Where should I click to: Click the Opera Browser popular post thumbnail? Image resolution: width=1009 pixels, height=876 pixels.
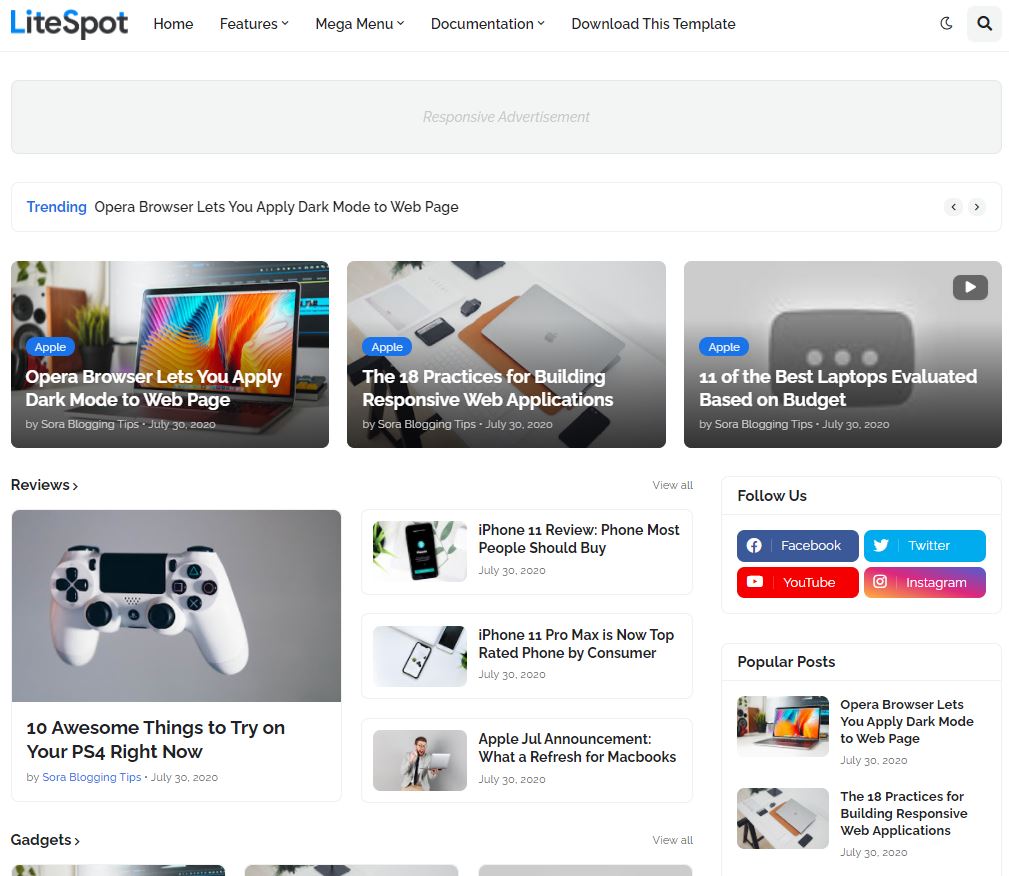coord(782,726)
